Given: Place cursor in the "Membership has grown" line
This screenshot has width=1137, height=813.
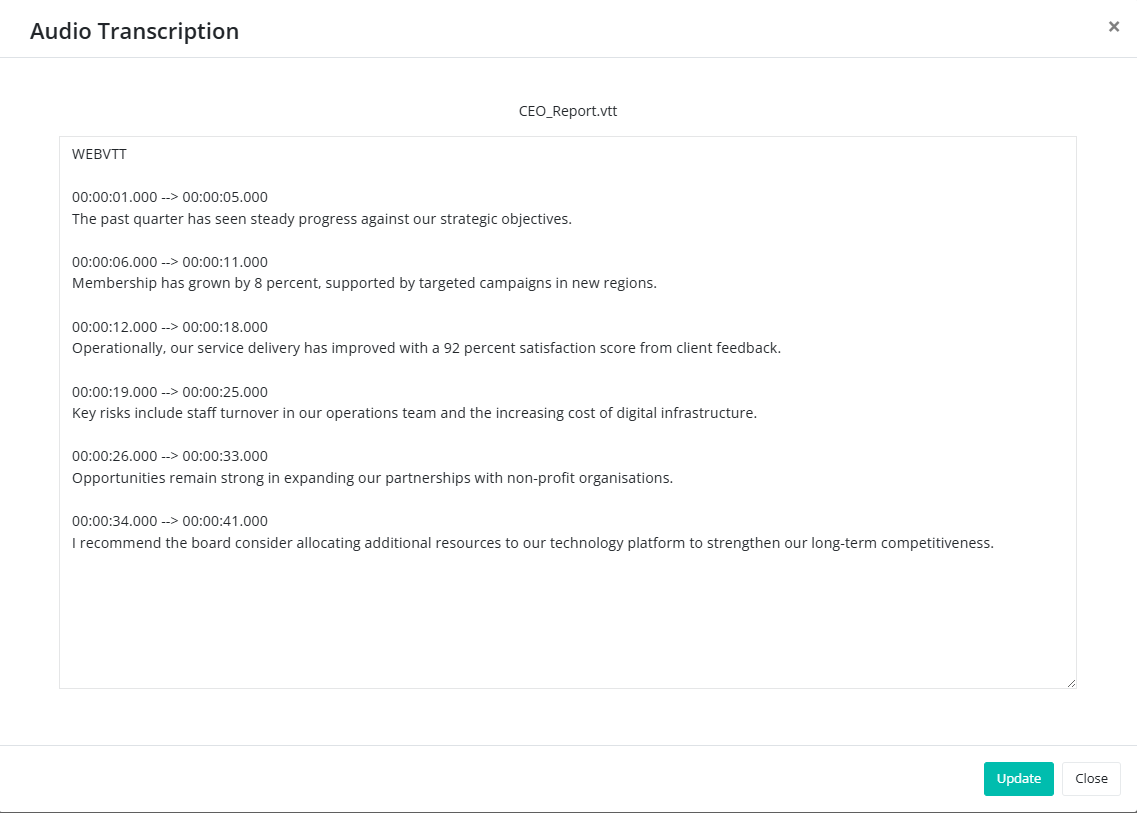Looking at the screenshot, I should [x=364, y=283].
